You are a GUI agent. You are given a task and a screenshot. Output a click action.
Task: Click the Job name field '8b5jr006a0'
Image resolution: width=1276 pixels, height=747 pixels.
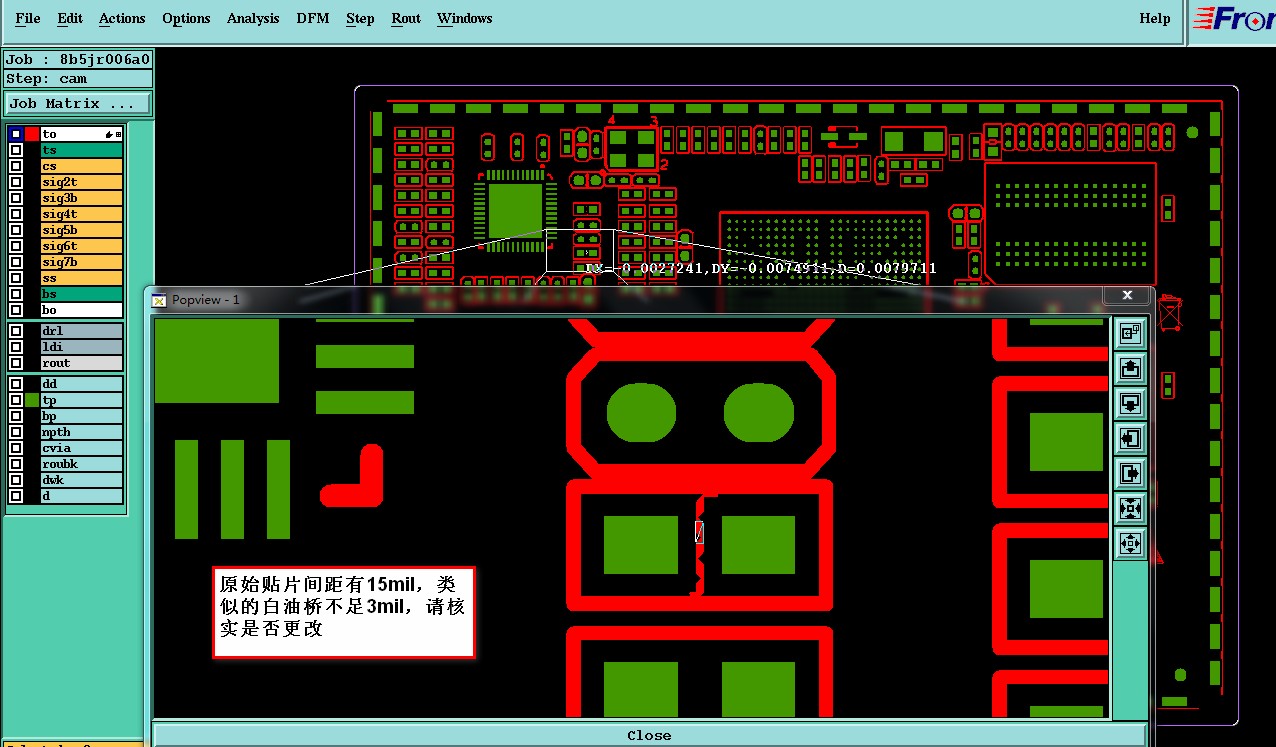click(78, 59)
